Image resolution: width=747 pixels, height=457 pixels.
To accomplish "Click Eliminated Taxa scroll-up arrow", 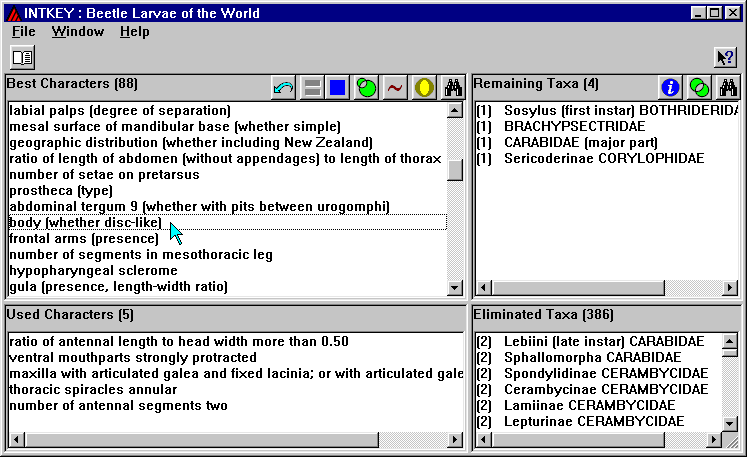I will point(730,341).
